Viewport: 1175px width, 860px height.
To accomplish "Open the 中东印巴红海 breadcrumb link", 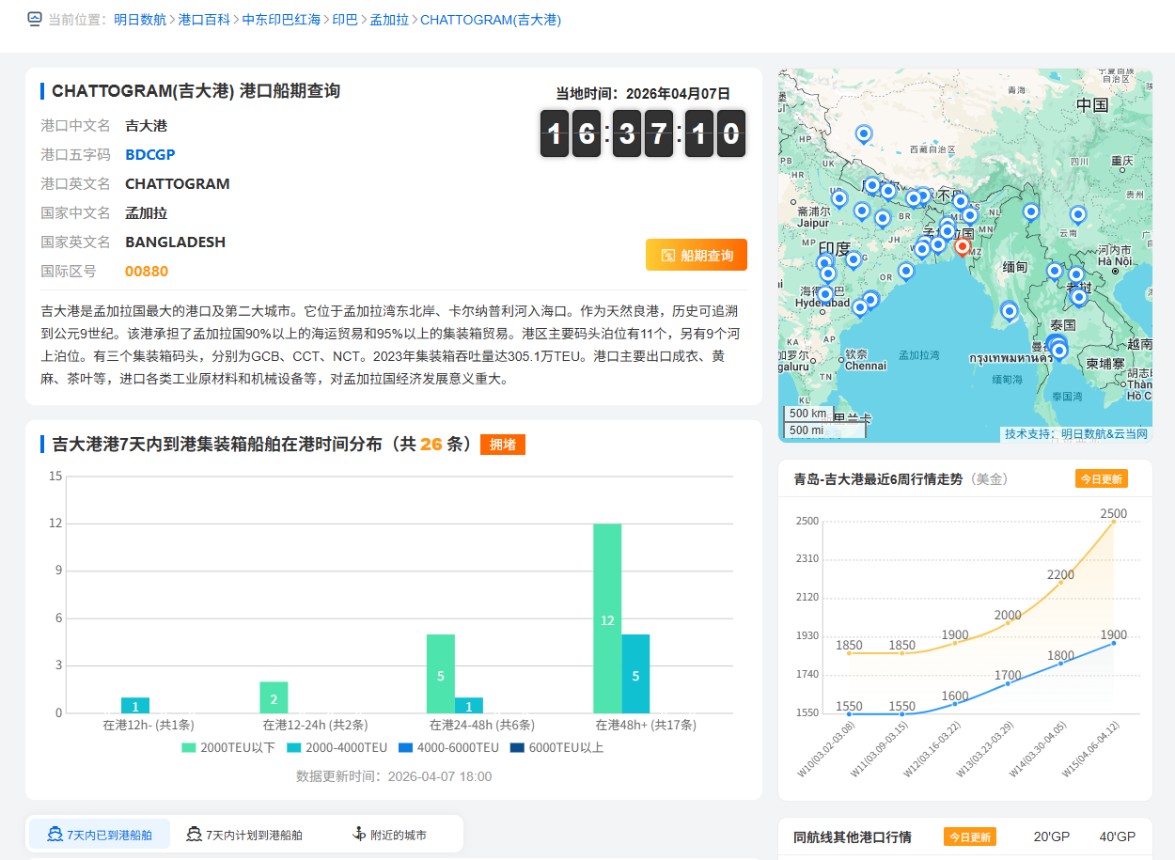I will [x=280, y=20].
